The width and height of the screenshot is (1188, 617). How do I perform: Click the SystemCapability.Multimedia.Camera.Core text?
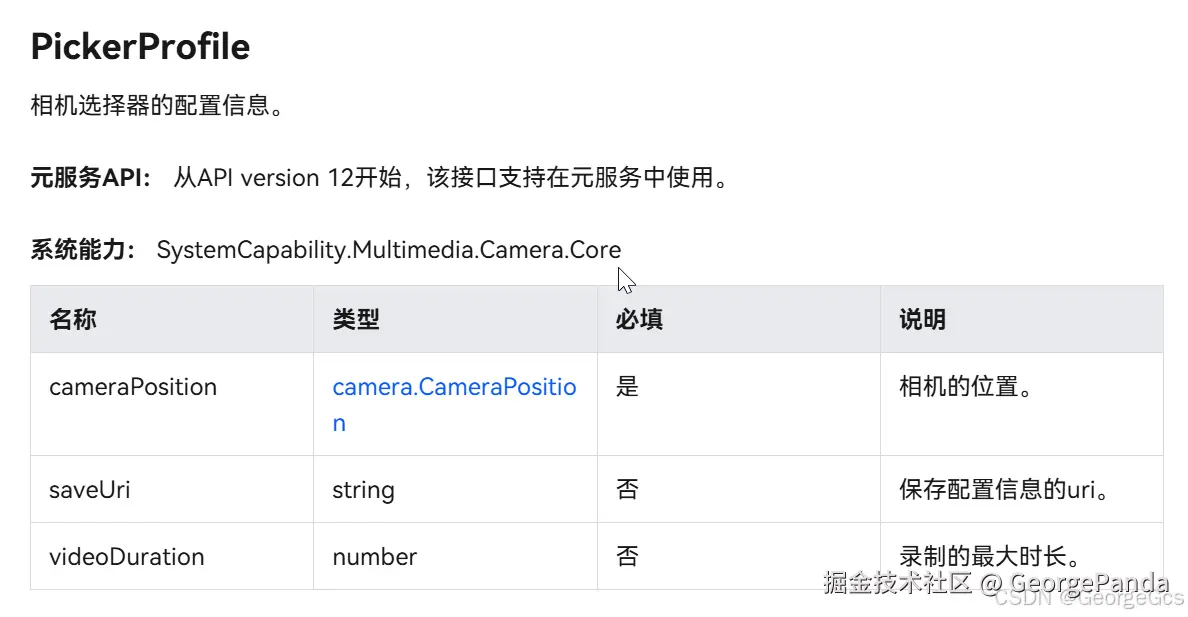tap(388, 250)
